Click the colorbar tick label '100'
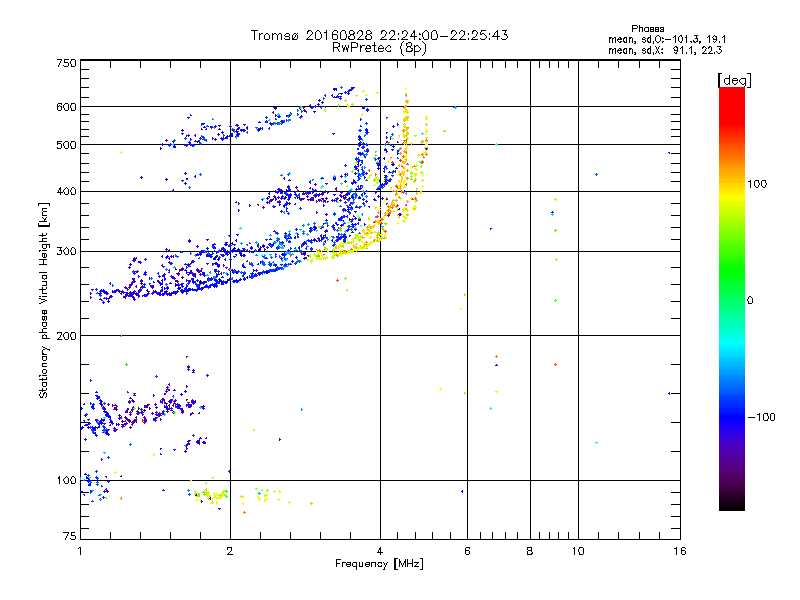The width and height of the screenshot is (800, 600). 757,184
